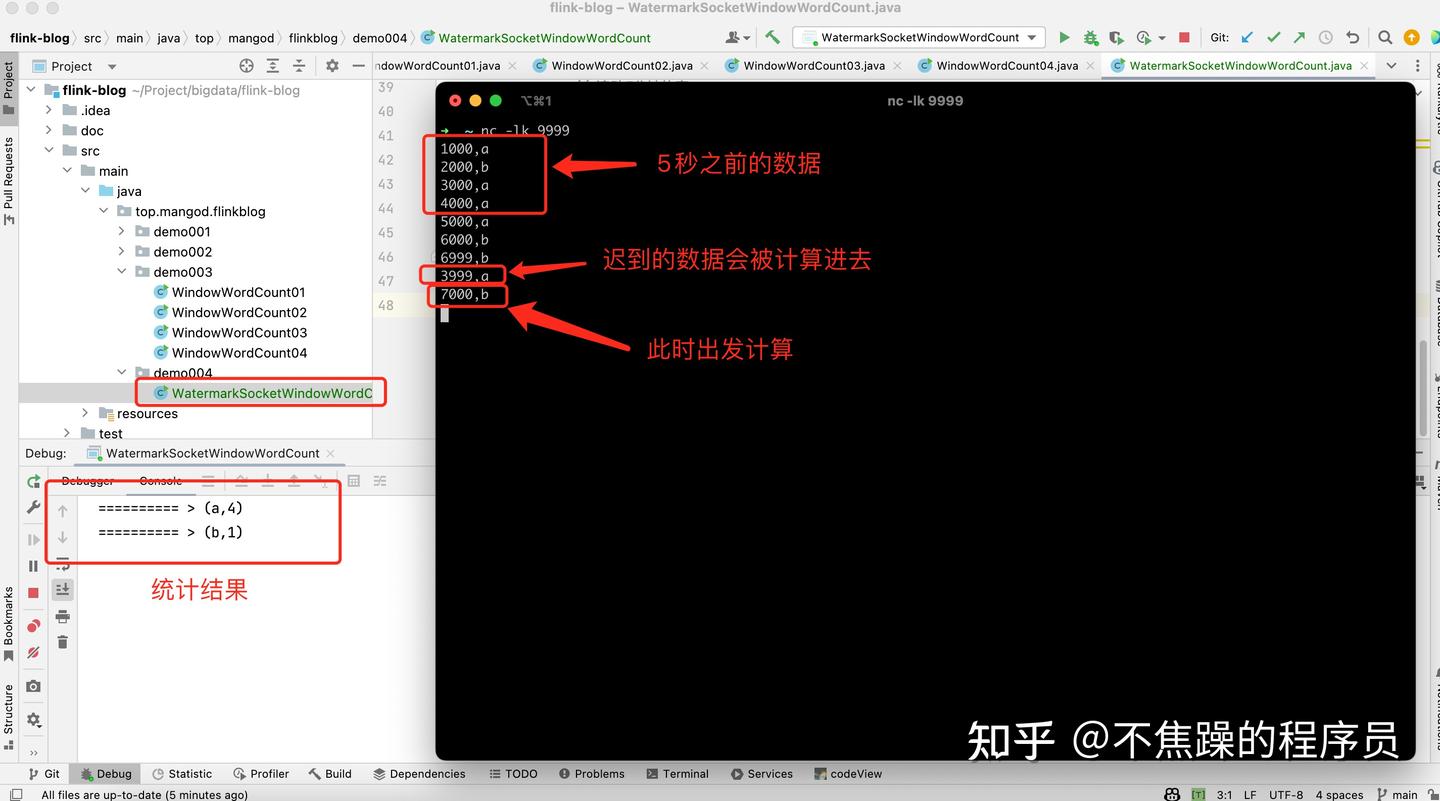Disable scroll-to-end in console output
Image resolution: width=1440 pixels, height=801 pixels.
click(63, 589)
